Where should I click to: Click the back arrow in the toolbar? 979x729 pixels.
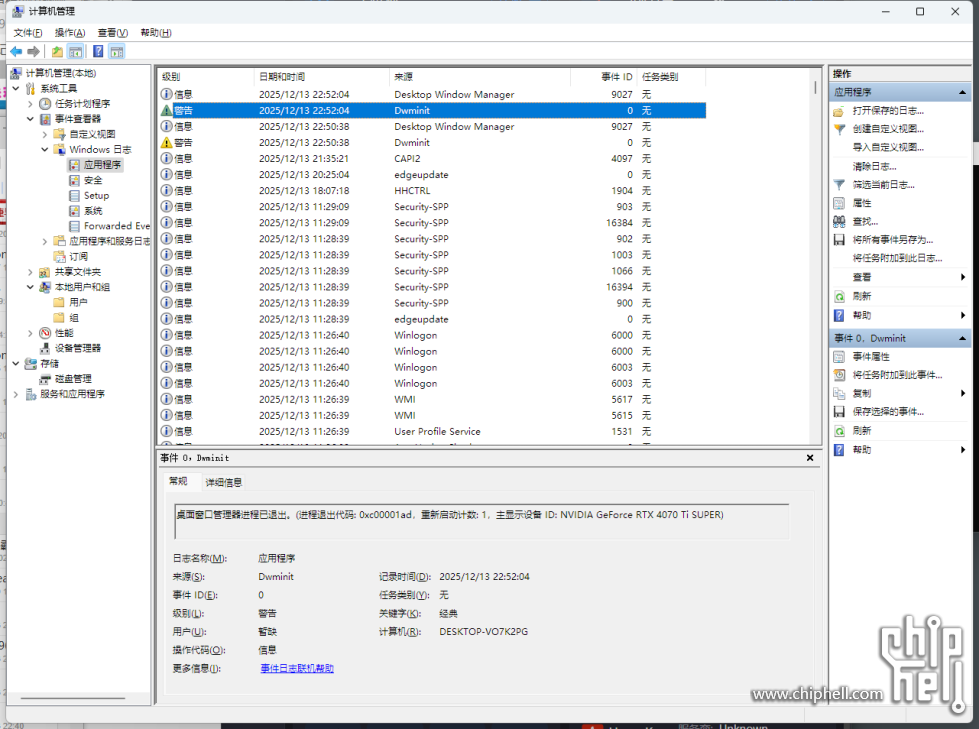(16, 52)
